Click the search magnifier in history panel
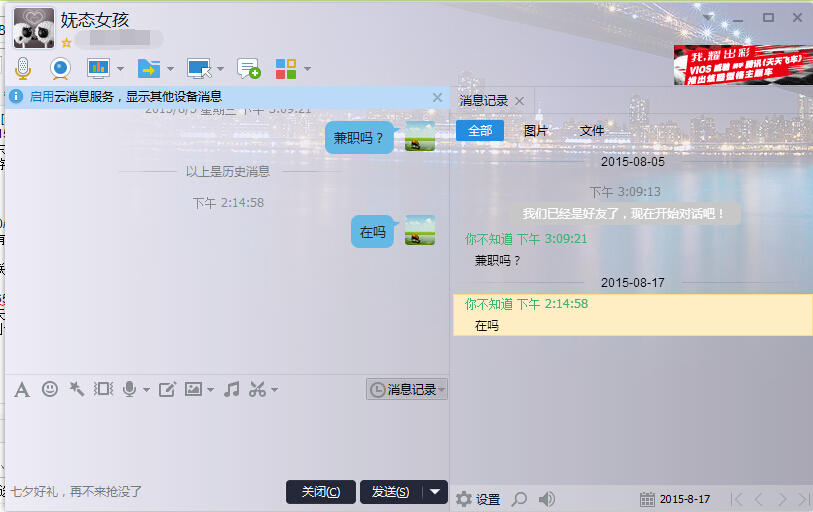 click(519, 499)
